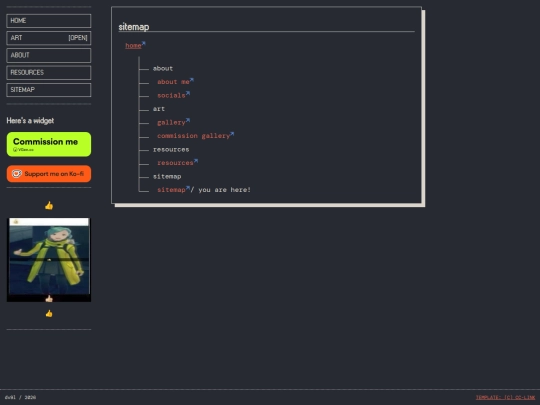
Task: Visit the gallery link
Action: 171,122
